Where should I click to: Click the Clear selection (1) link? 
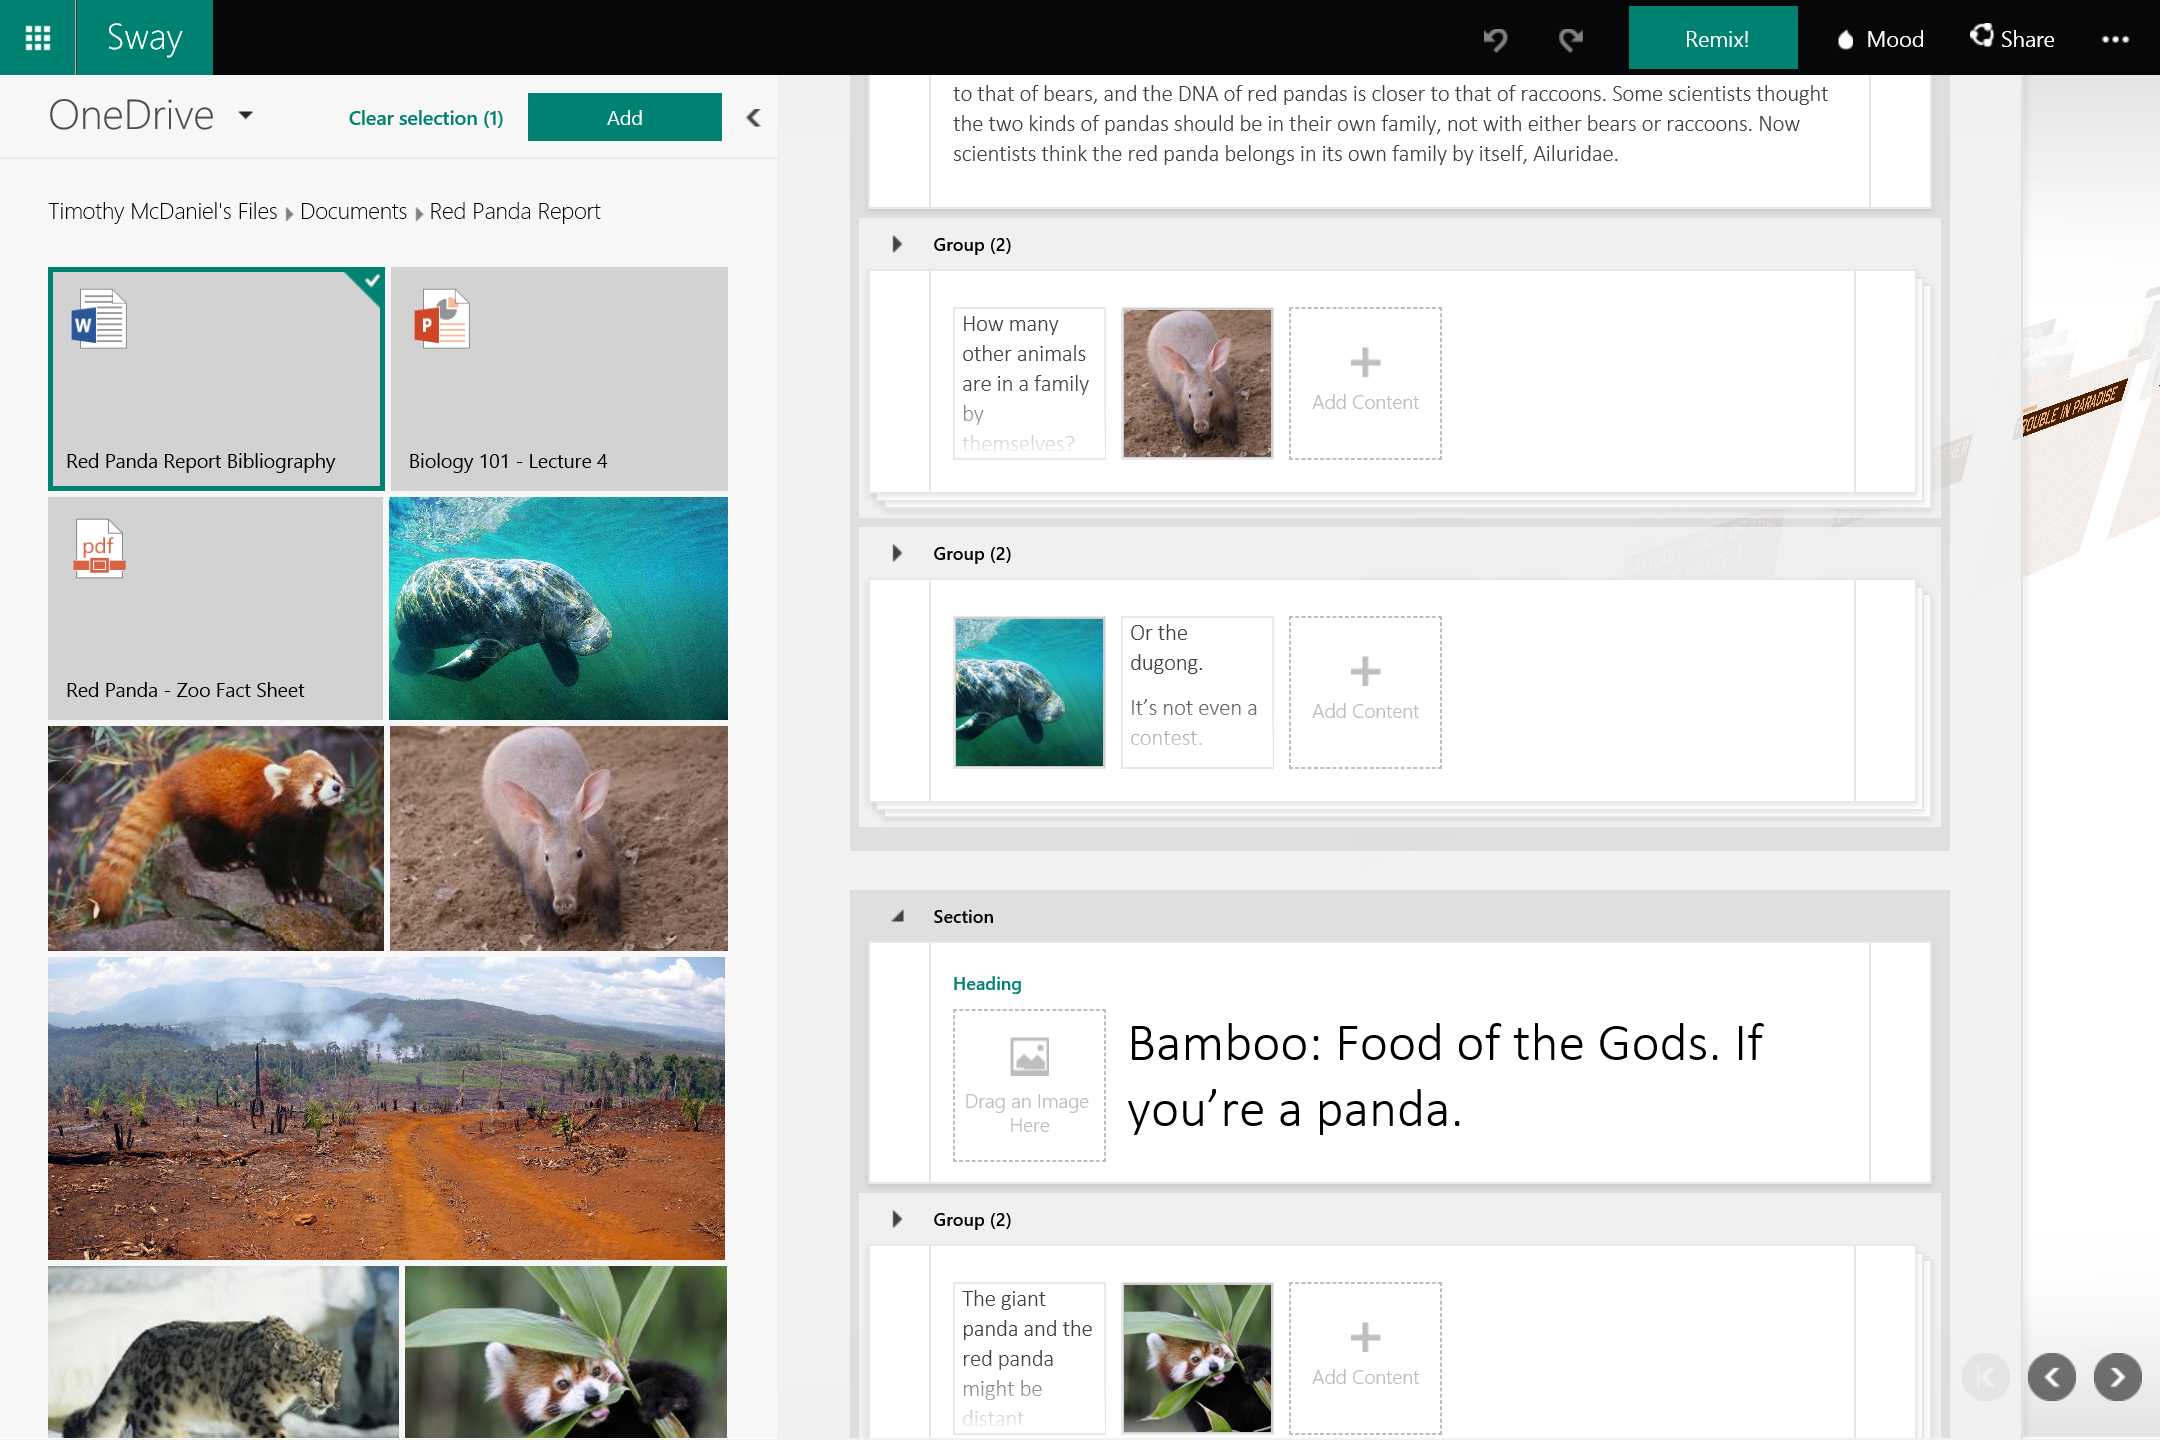pyautogui.click(x=425, y=118)
